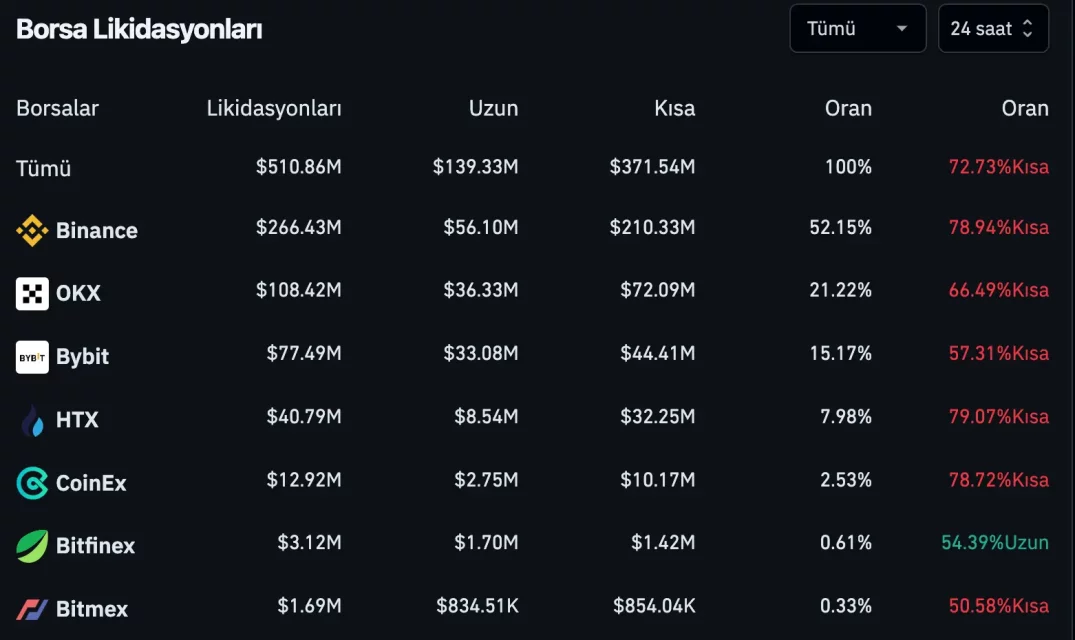Click the HTX flame logo icon

click(32, 420)
